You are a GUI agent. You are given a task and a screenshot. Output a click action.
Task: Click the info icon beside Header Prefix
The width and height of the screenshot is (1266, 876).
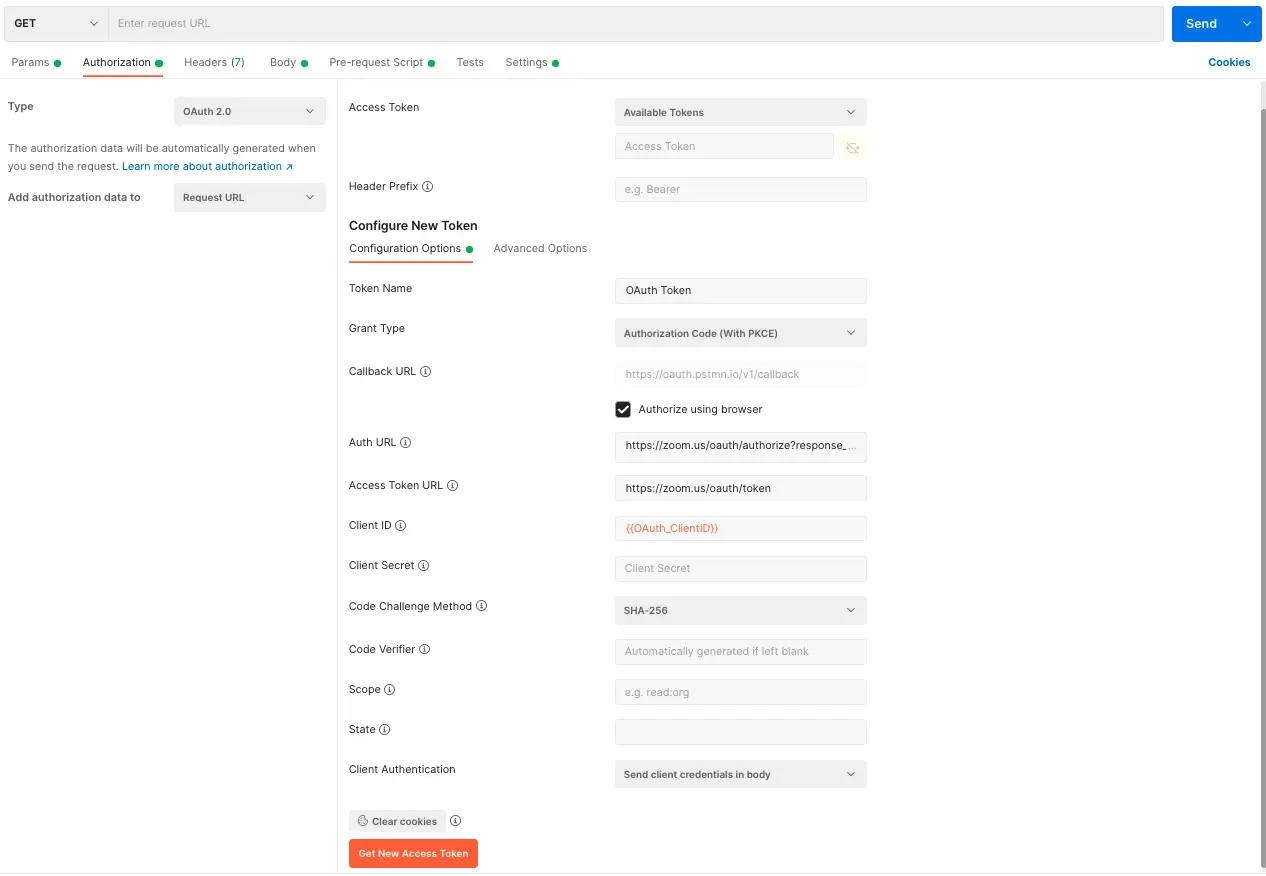(426, 186)
